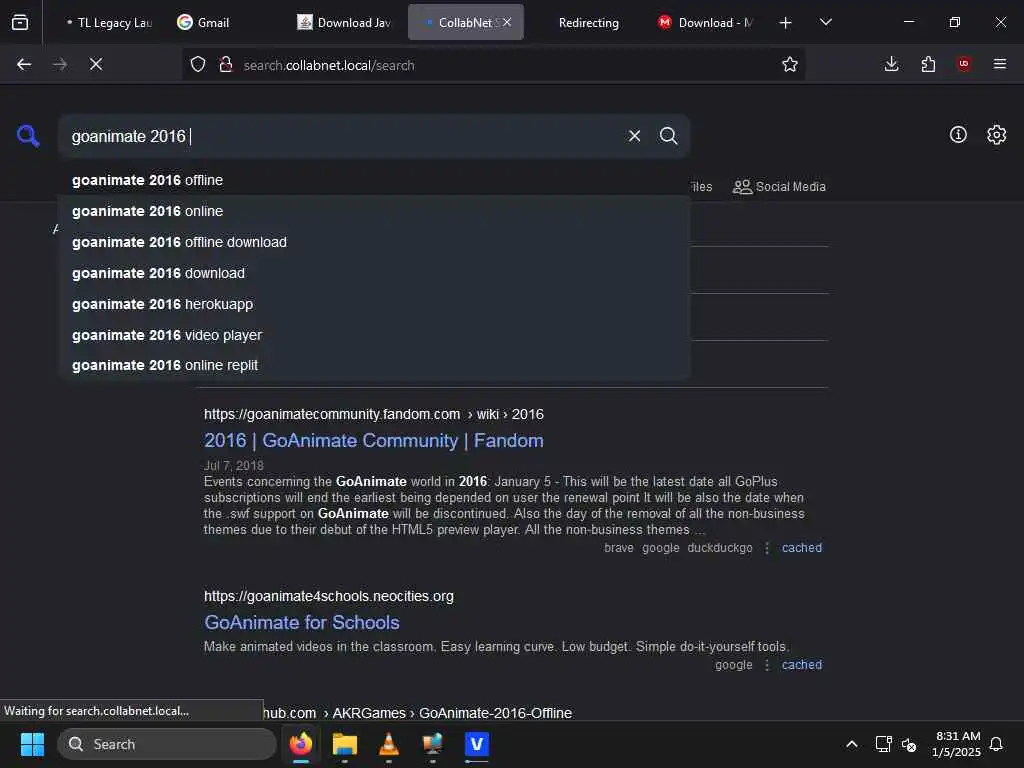Click google tag under GoAnimate for Schools
The width and height of the screenshot is (1024, 768).
(x=733, y=665)
